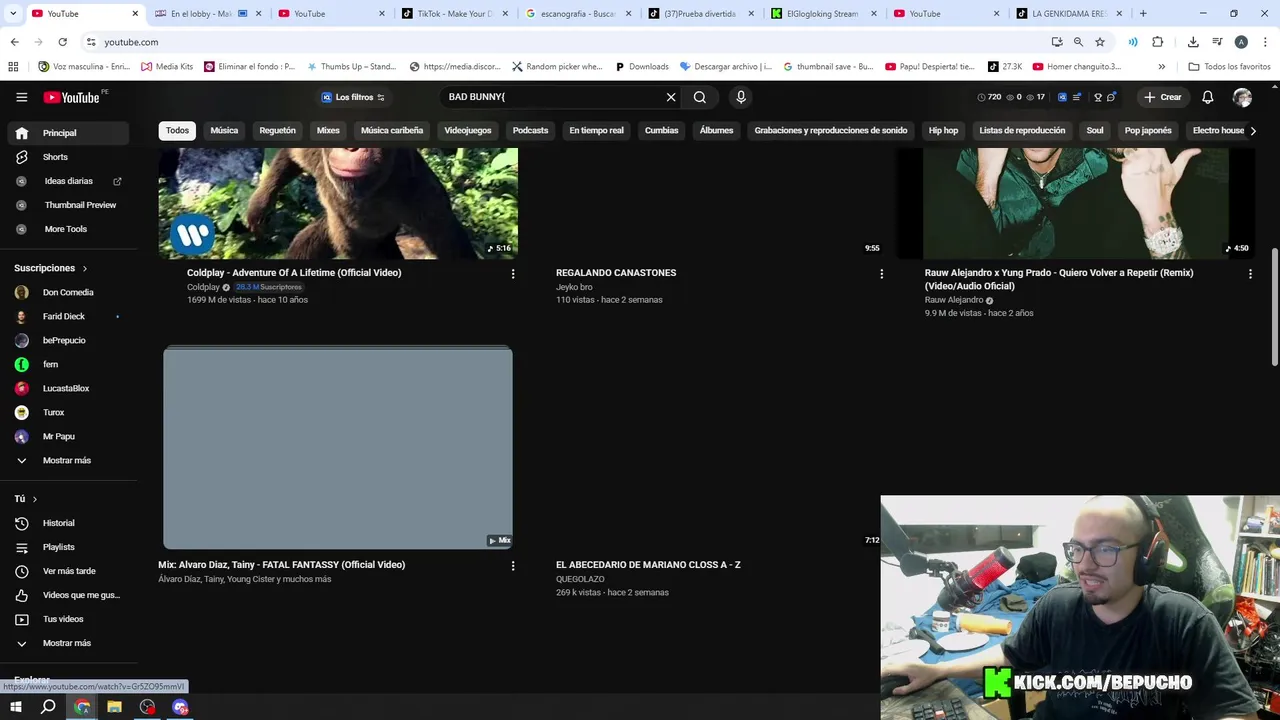Select the Reguetón filter chip

(x=277, y=130)
